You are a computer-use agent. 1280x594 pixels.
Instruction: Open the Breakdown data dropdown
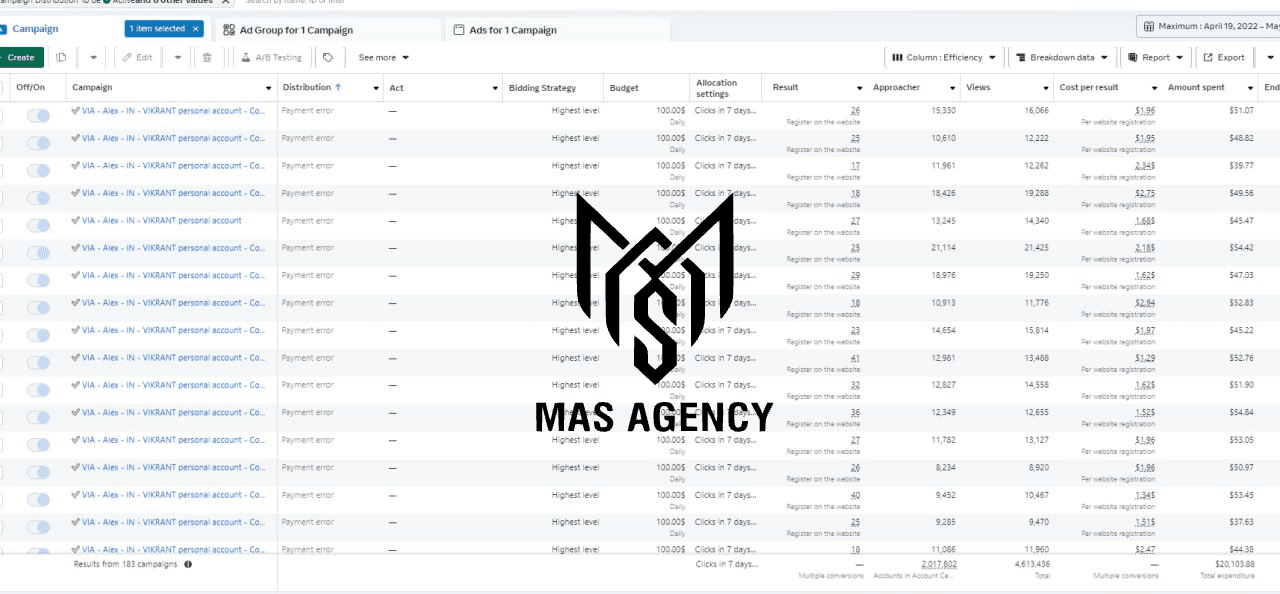(1061, 58)
